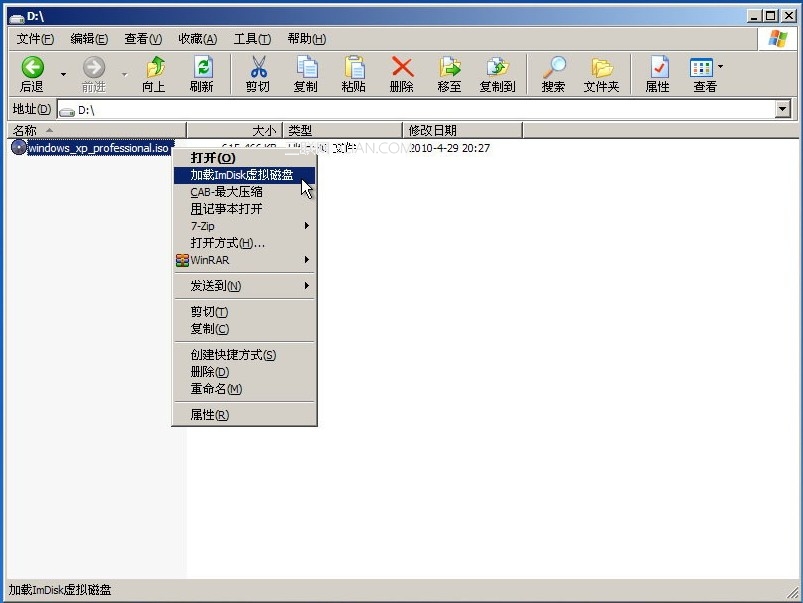Choose 复制(C) in context menu
Screen dimensions: 803x603
click(x=244, y=328)
